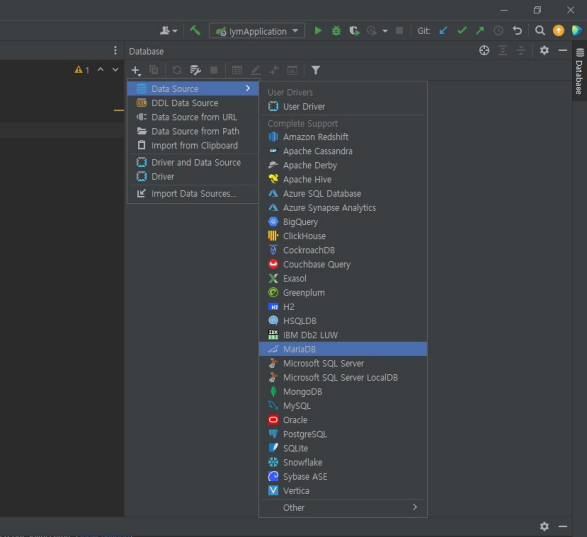Image resolution: width=587 pixels, height=537 pixels.
Task: Select BigQuery data source
Action: coord(343,222)
